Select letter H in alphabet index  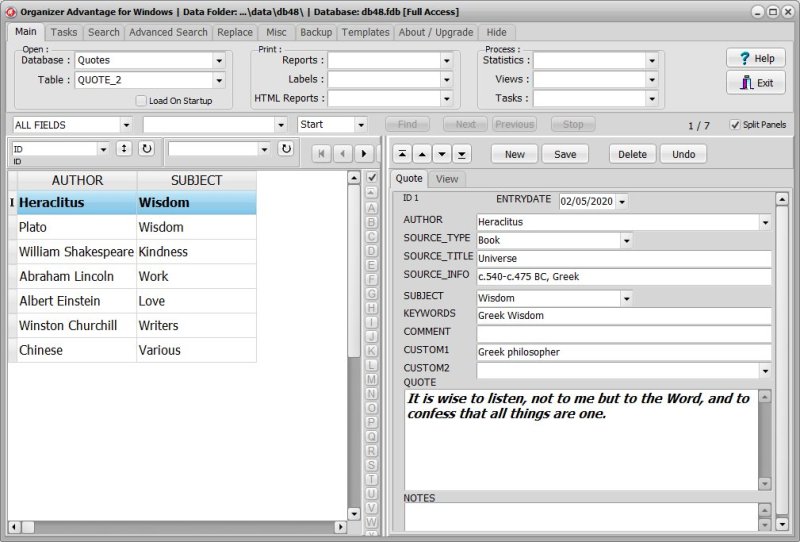click(x=371, y=308)
